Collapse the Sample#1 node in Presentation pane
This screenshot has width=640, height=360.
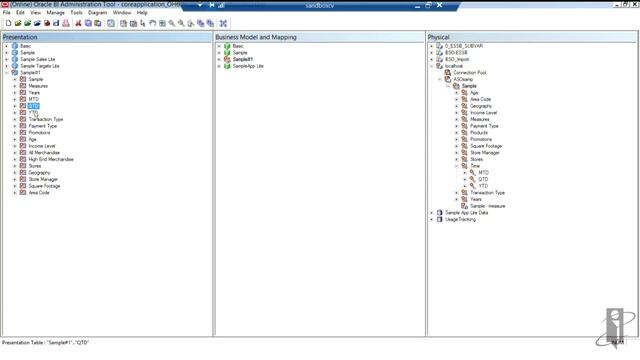point(7,73)
